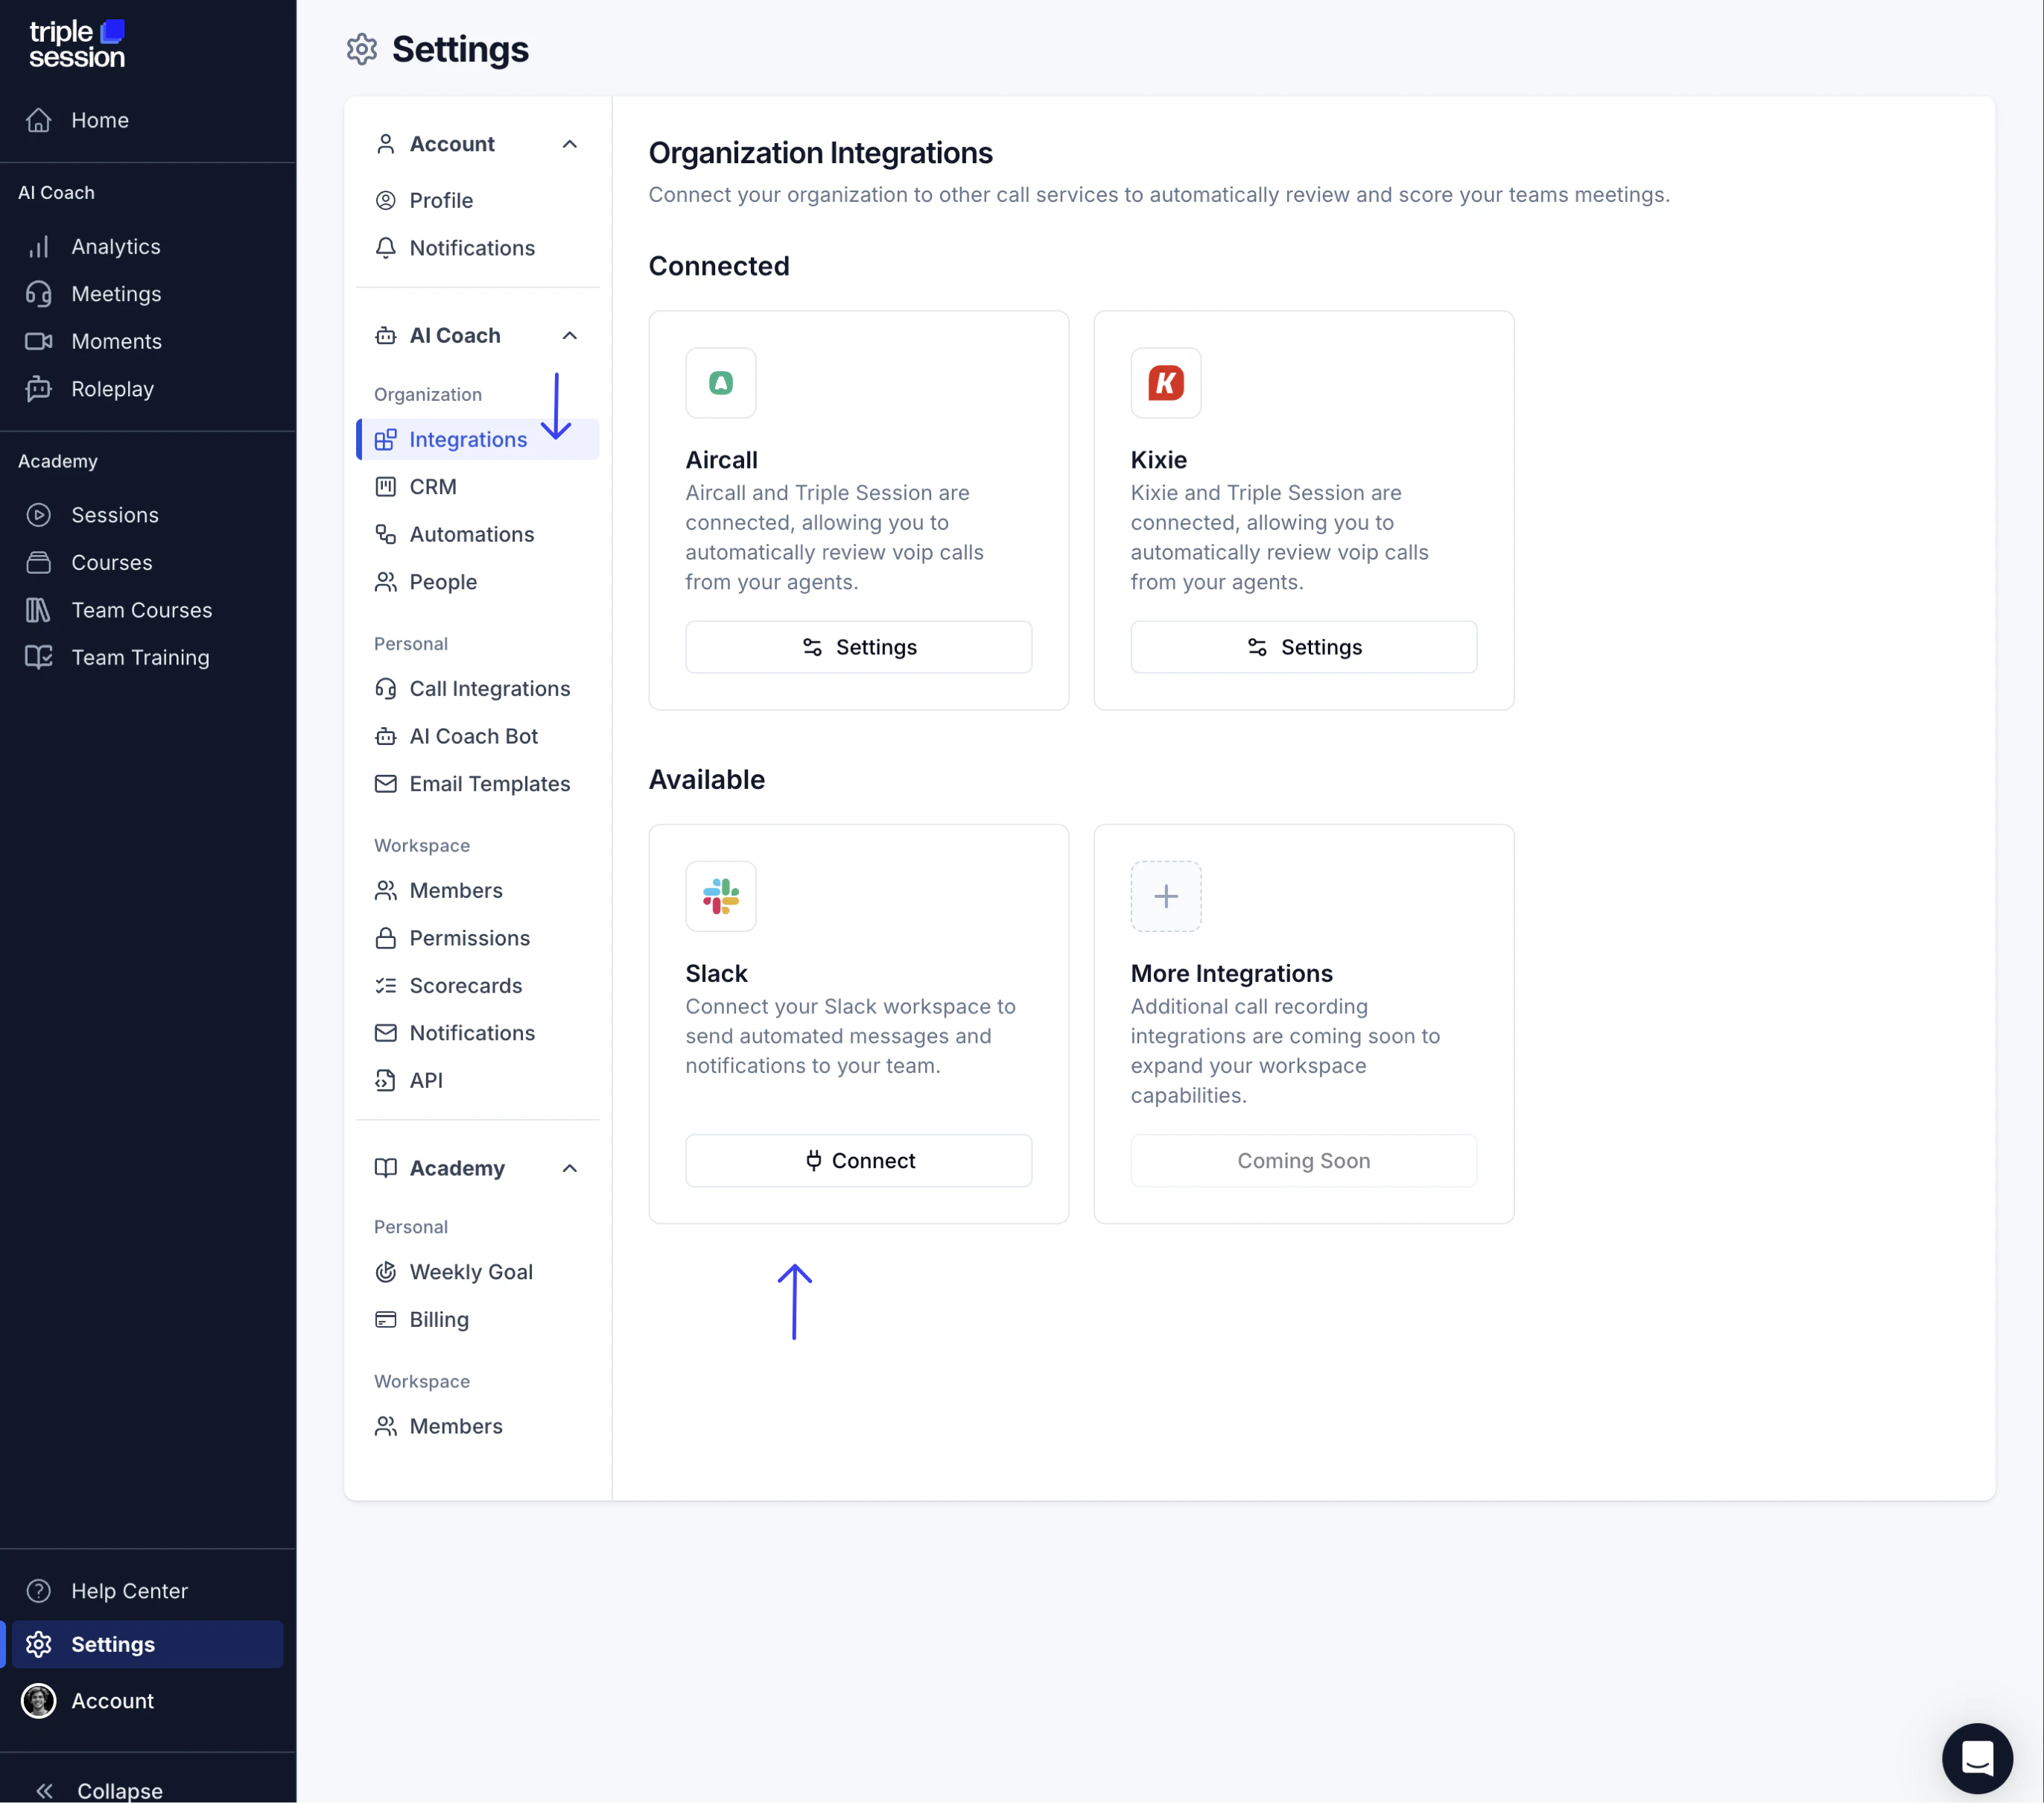
Task: Click the Billing card icon
Action: pyautogui.click(x=386, y=1320)
